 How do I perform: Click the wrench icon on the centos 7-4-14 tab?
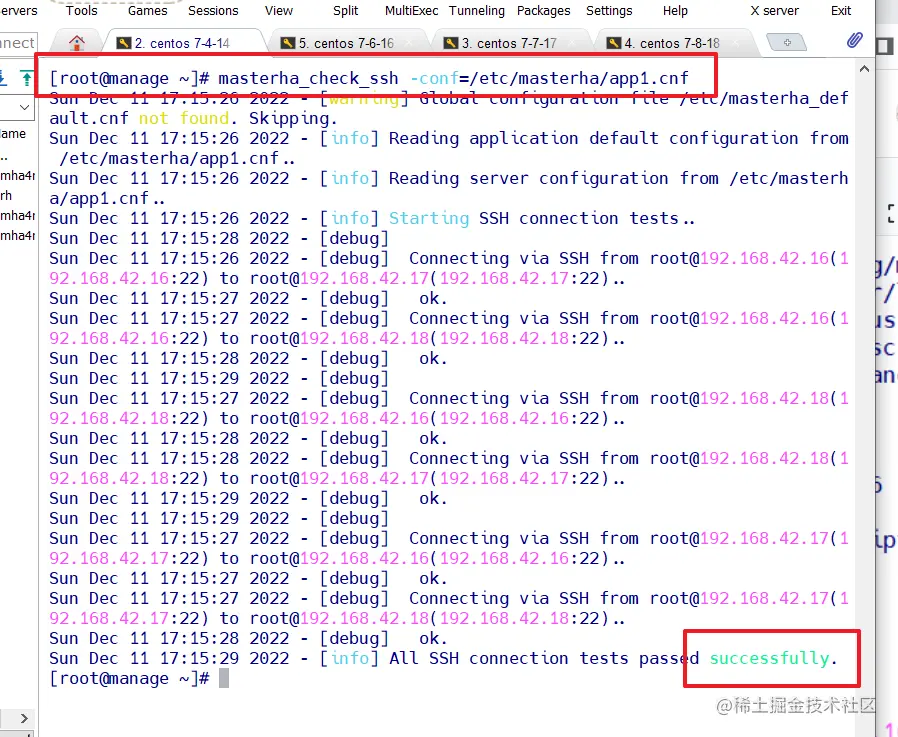point(124,43)
